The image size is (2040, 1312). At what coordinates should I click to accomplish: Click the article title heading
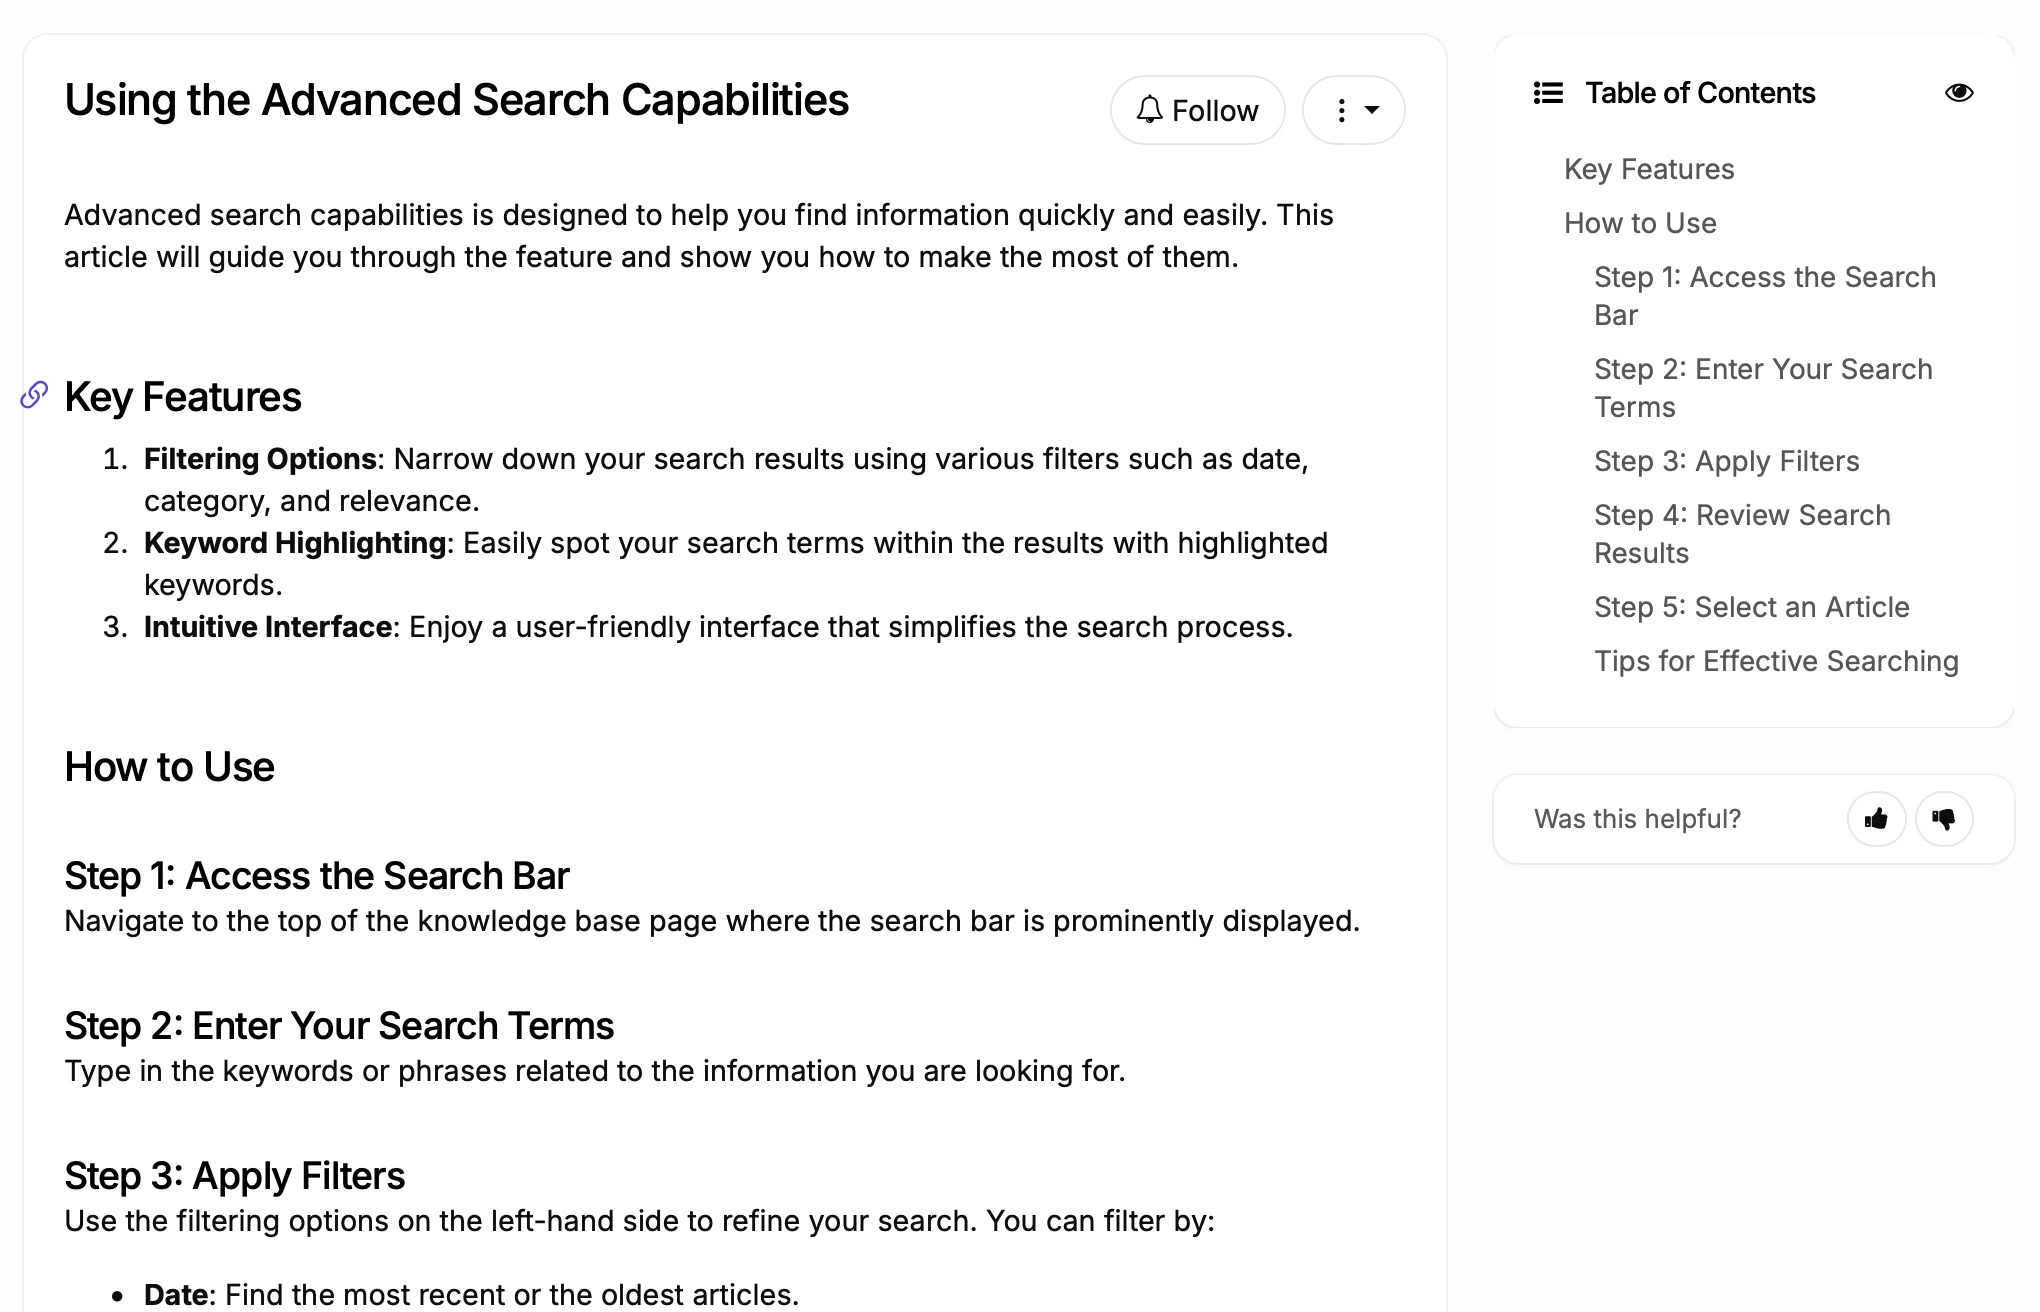point(456,100)
